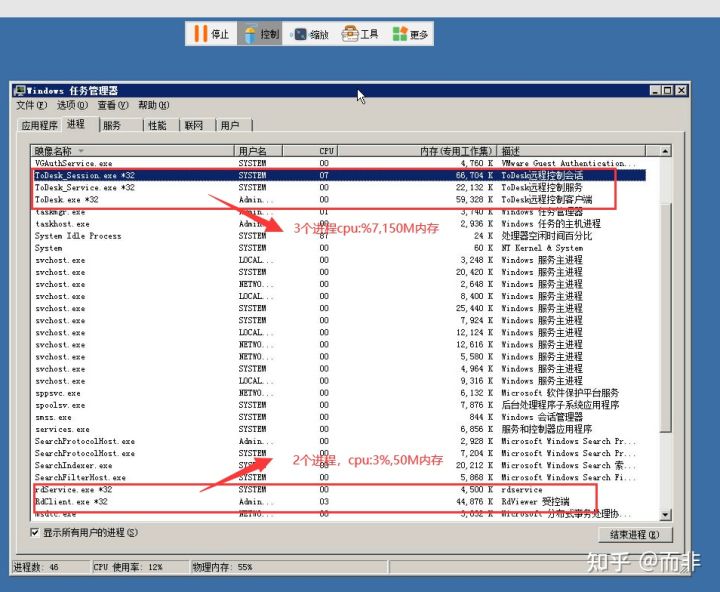Screen dimensions: 720x592
Task: Click the End Process (结束进程) button
Action: tap(635, 535)
